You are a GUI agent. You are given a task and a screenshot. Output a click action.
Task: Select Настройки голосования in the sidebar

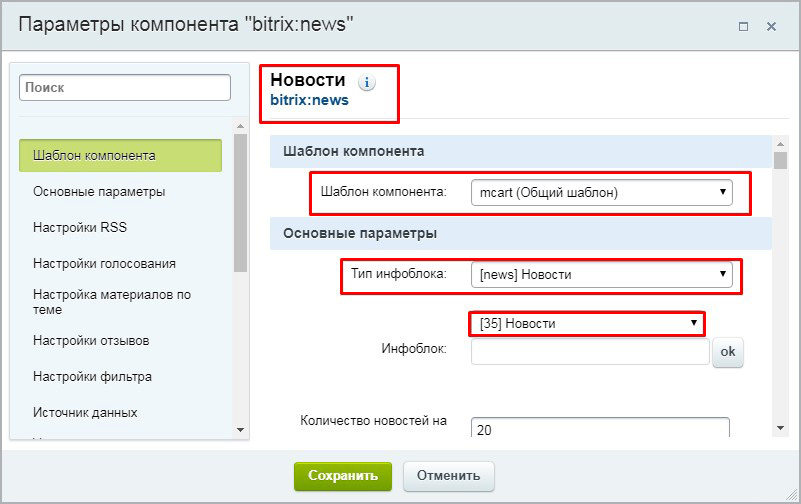pyautogui.click(x=104, y=263)
